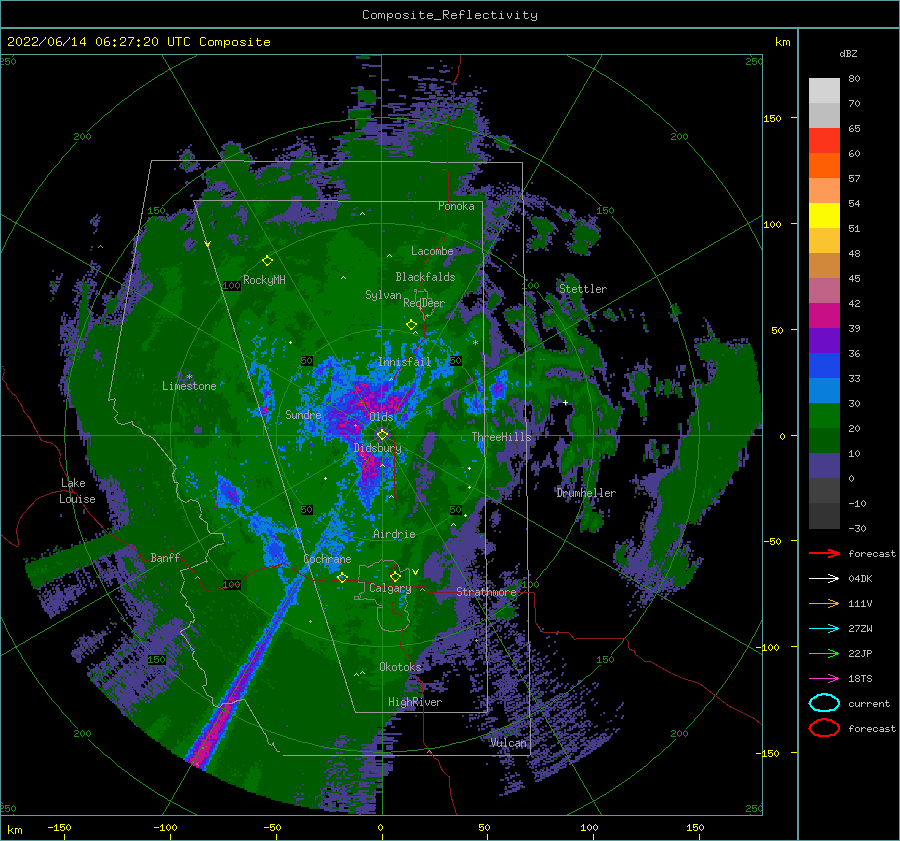Click the orange 111V arrow icon
The height and width of the screenshot is (841, 900).
[x=824, y=603]
